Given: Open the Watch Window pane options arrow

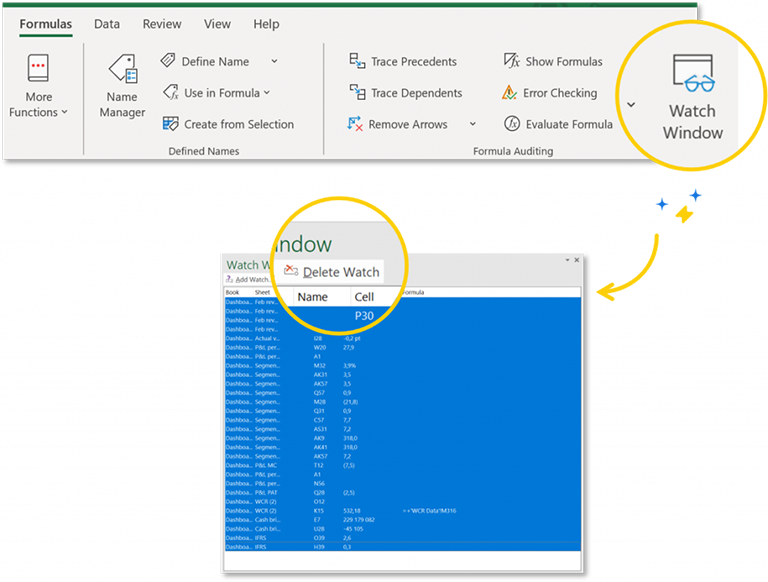Looking at the screenshot, I should tap(567, 260).
